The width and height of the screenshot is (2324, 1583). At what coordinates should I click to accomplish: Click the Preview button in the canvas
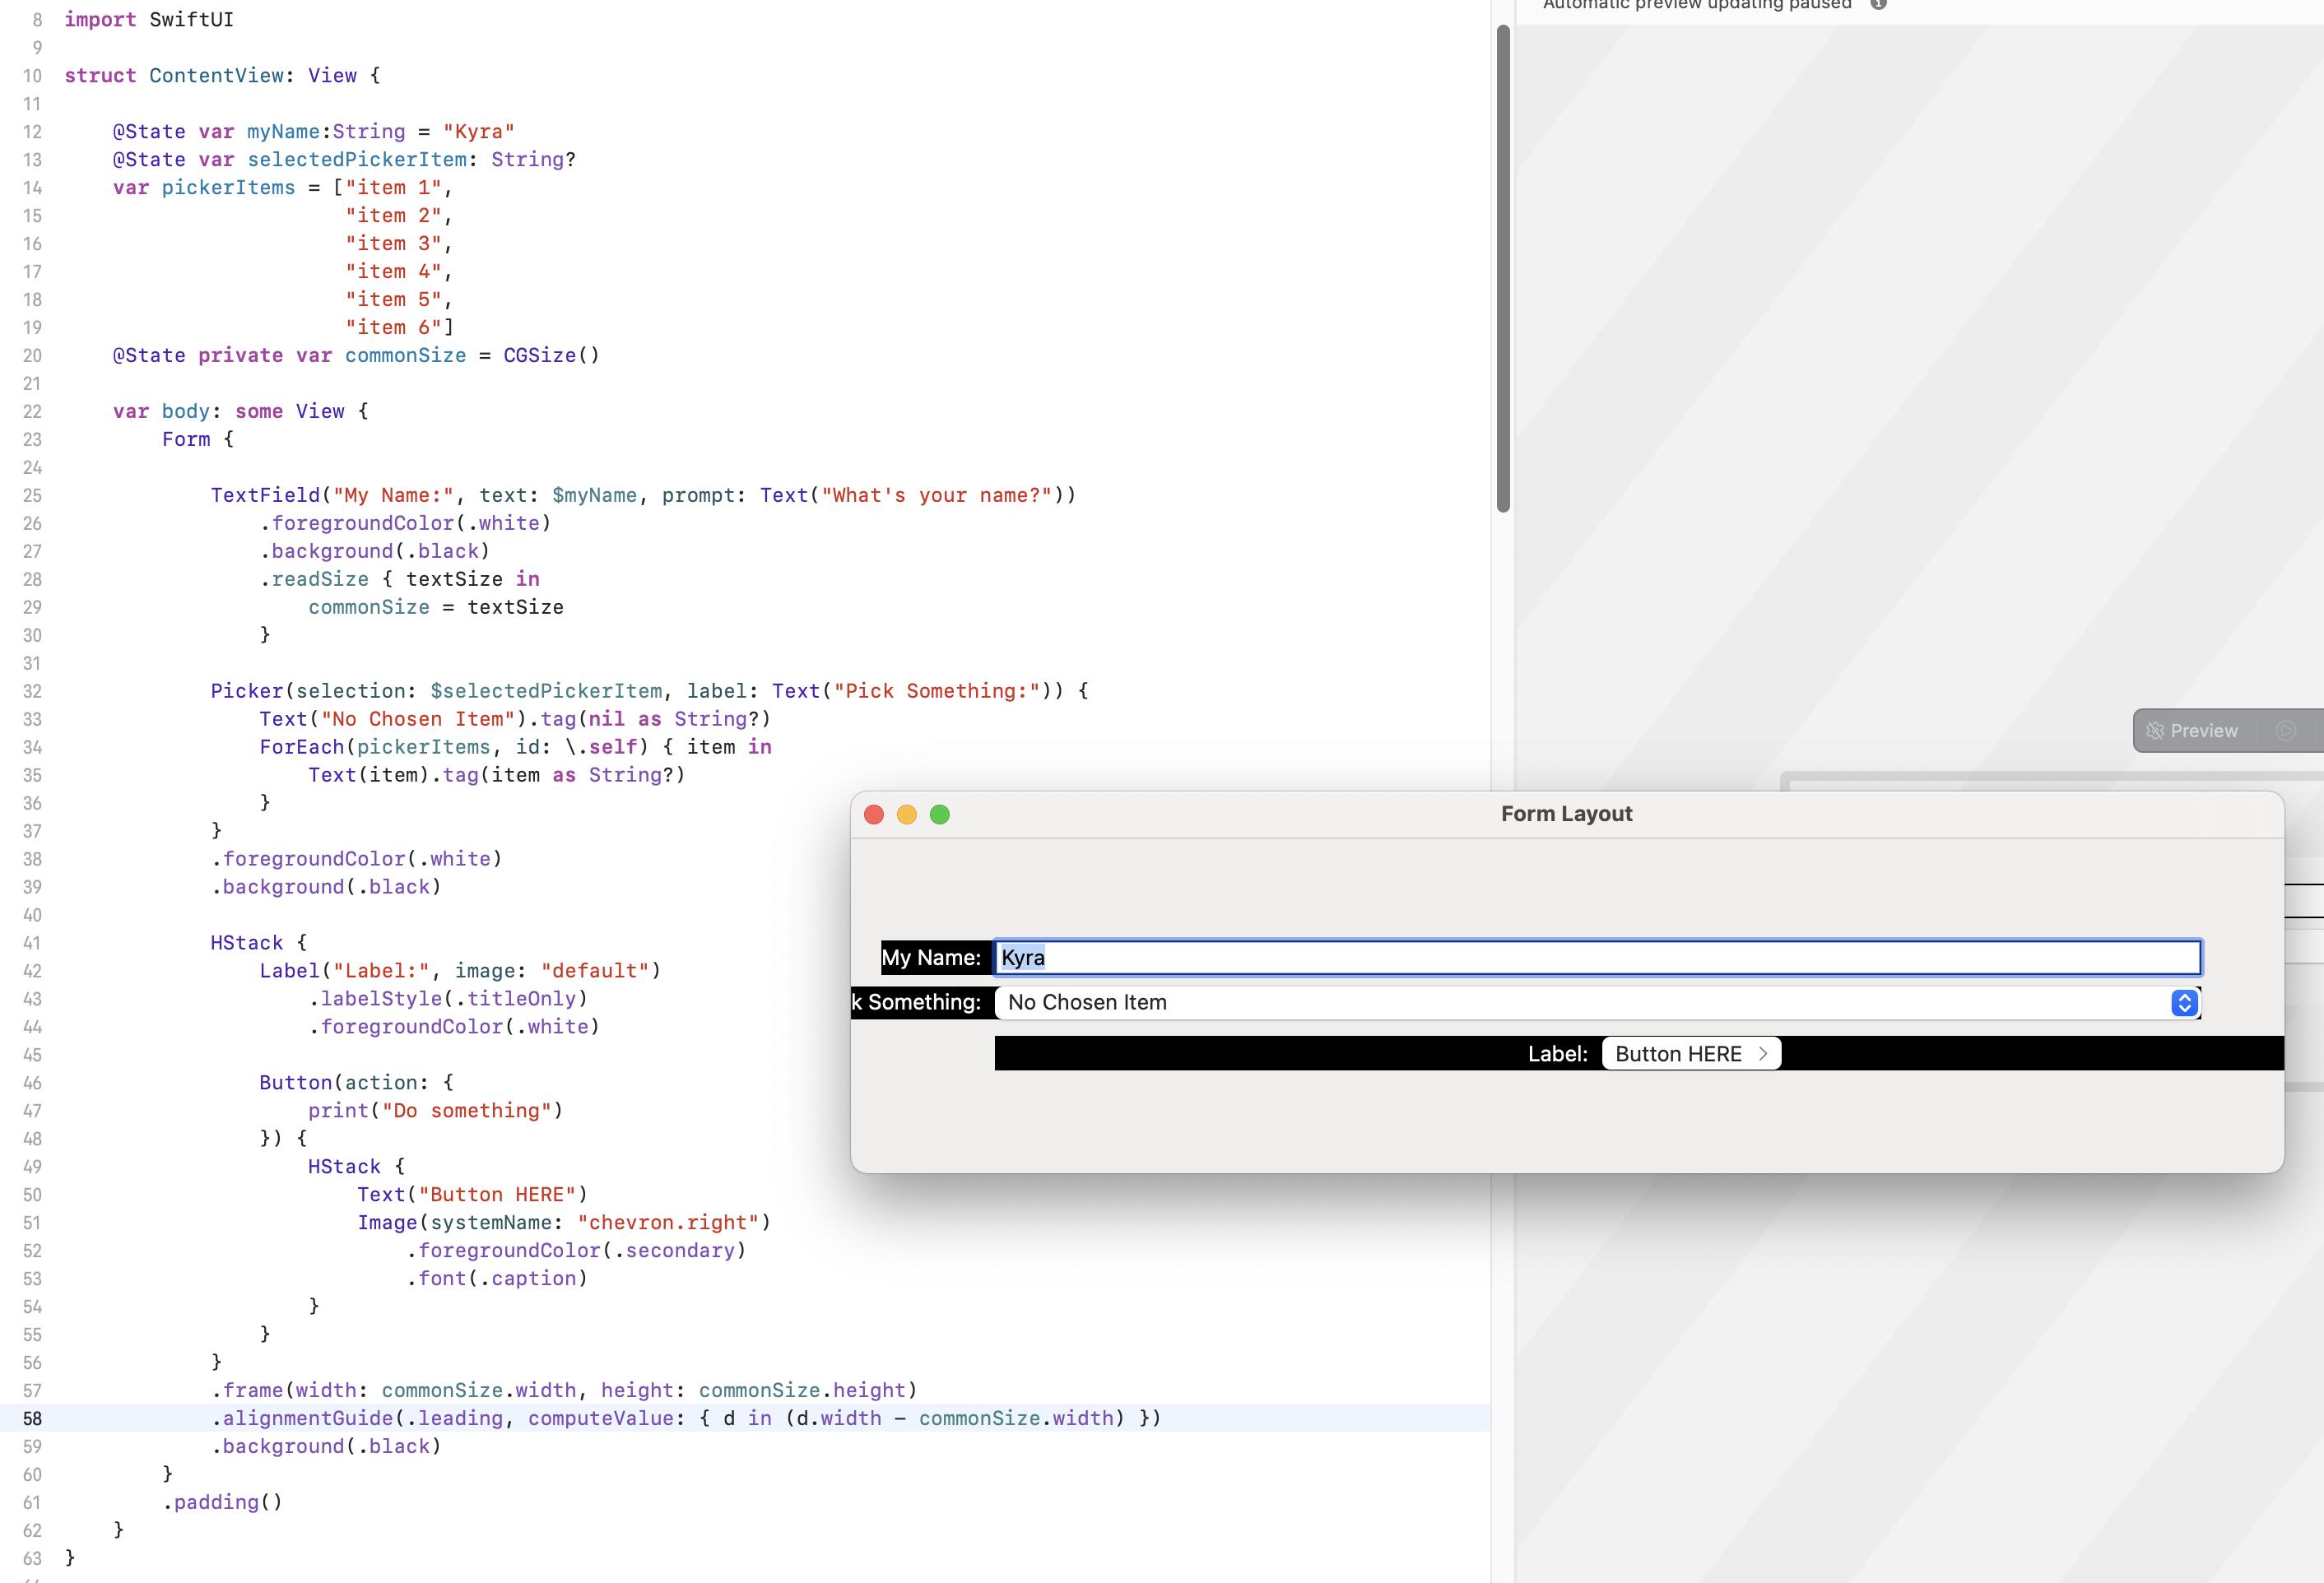point(2192,730)
